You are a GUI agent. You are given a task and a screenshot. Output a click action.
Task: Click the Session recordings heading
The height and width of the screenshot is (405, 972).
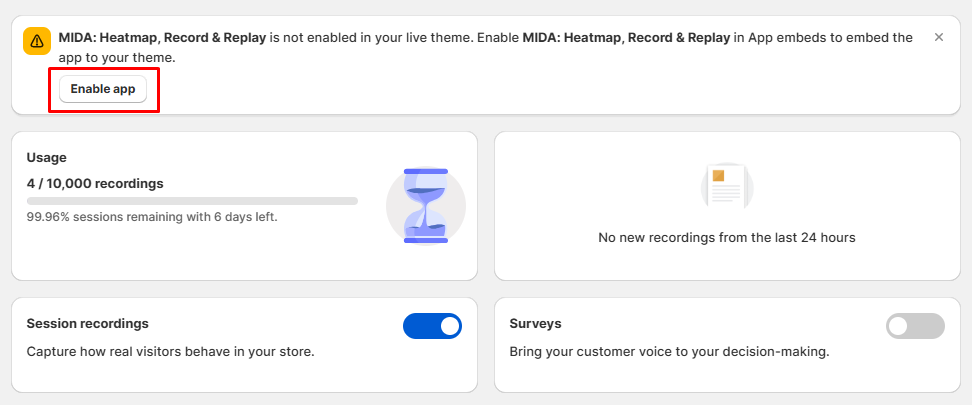[x=88, y=324]
